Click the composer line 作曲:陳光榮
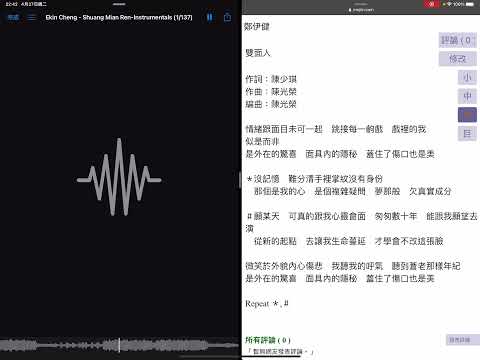The image size is (480, 360). [271, 92]
